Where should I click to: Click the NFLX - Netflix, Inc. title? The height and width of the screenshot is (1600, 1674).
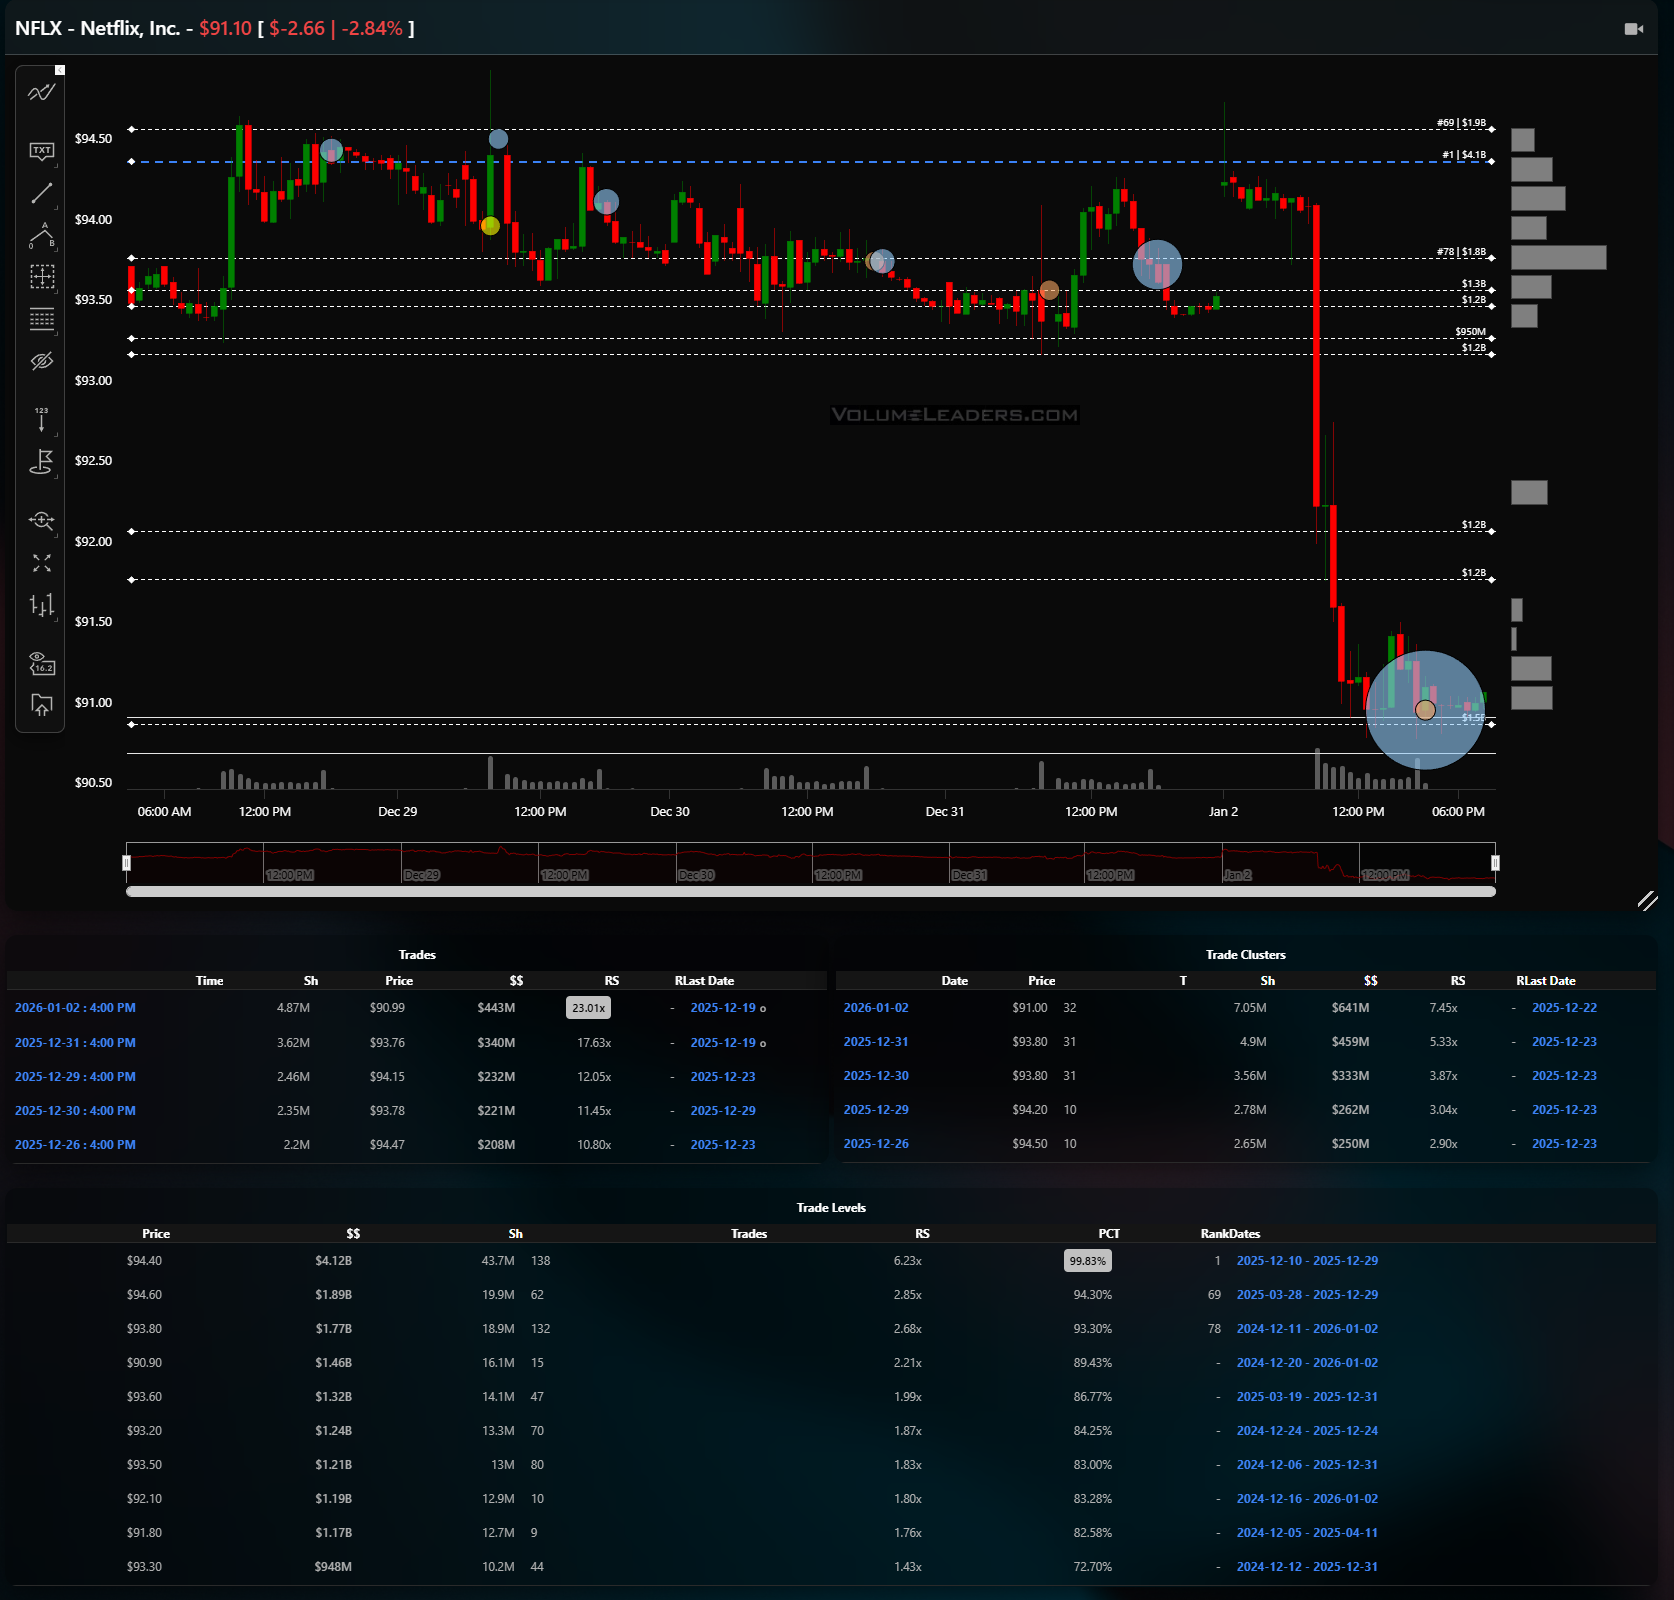click(x=97, y=28)
